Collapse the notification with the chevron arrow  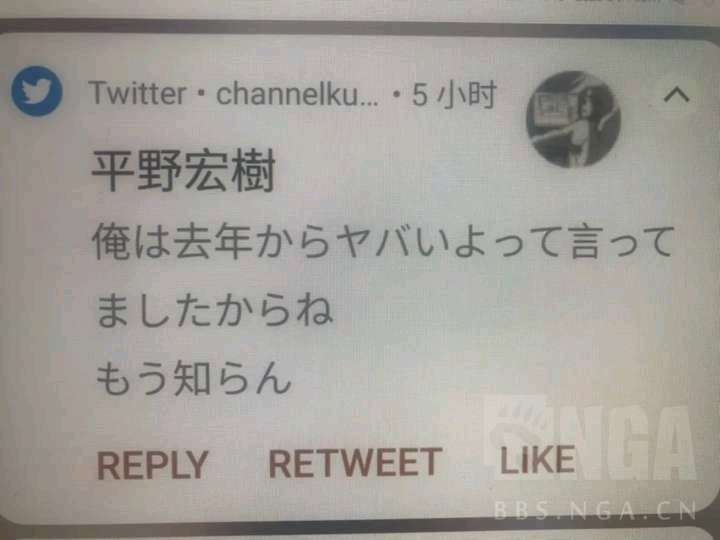(x=677, y=95)
